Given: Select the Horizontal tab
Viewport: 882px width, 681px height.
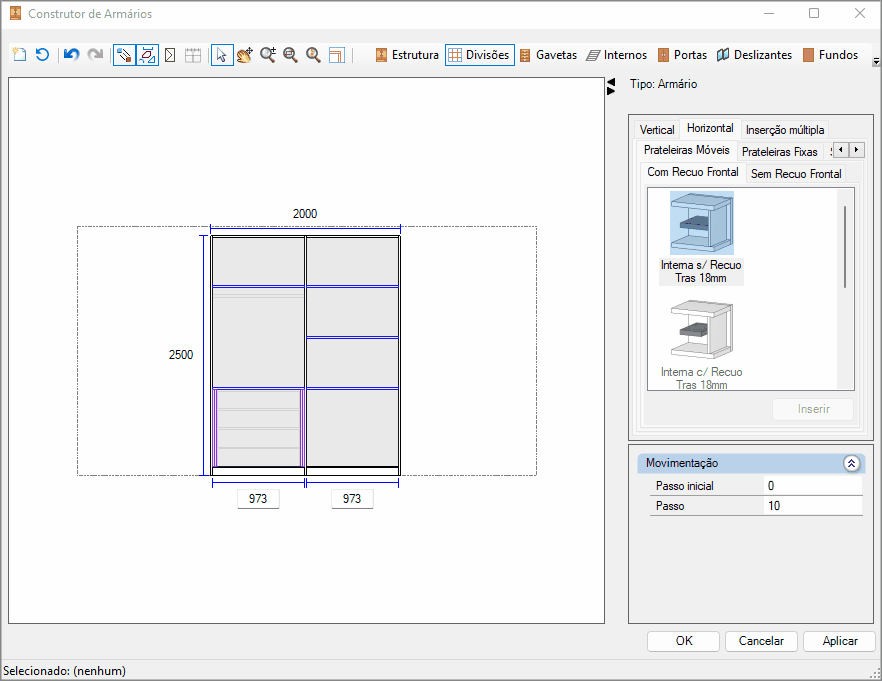Looking at the screenshot, I should coord(710,128).
